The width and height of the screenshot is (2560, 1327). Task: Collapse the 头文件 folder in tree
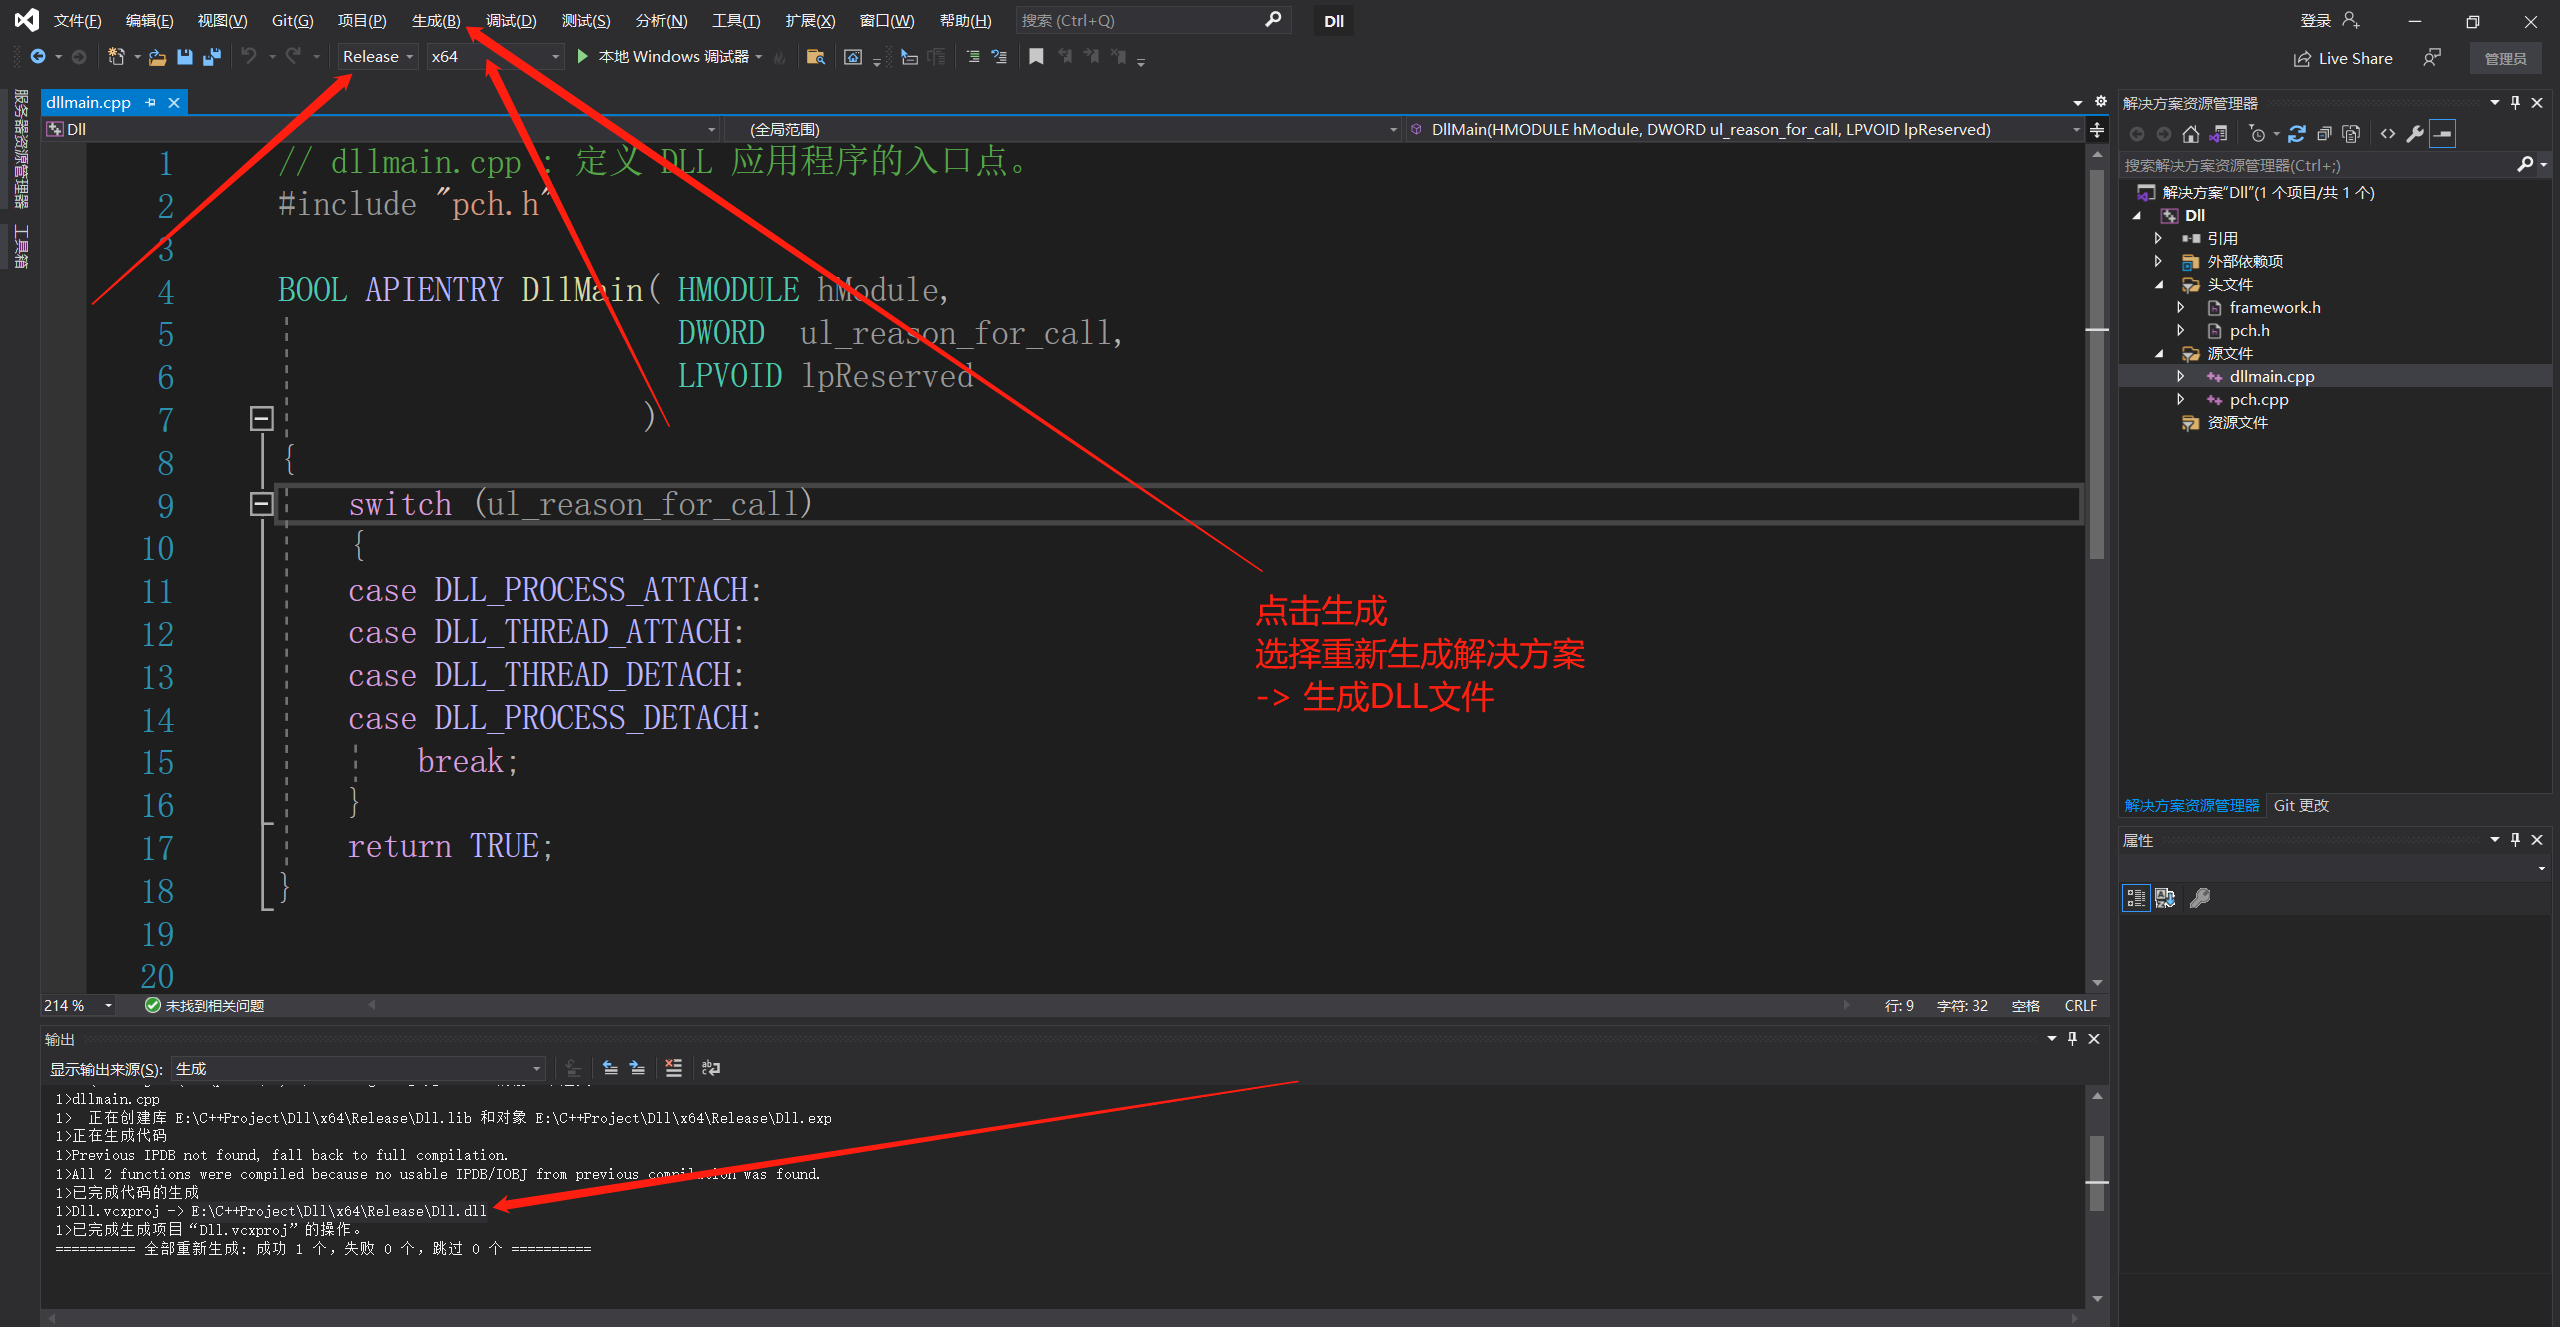(x=2159, y=285)
